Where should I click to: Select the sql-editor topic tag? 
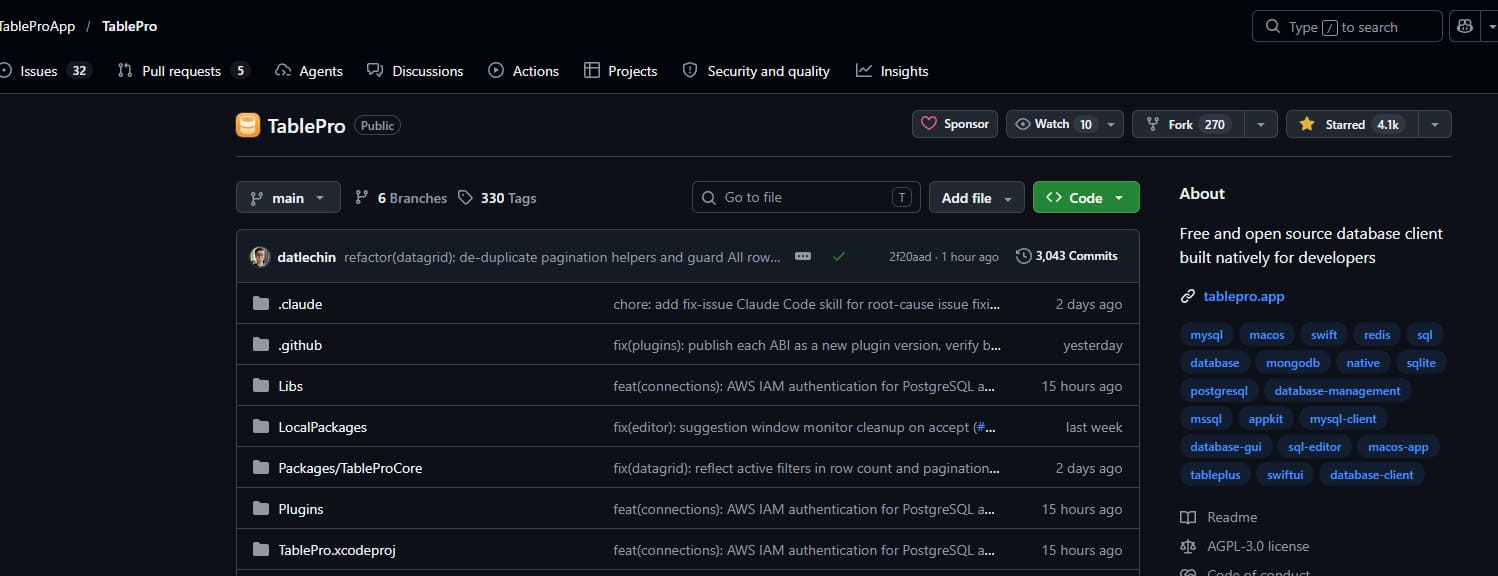[1315, 447]
